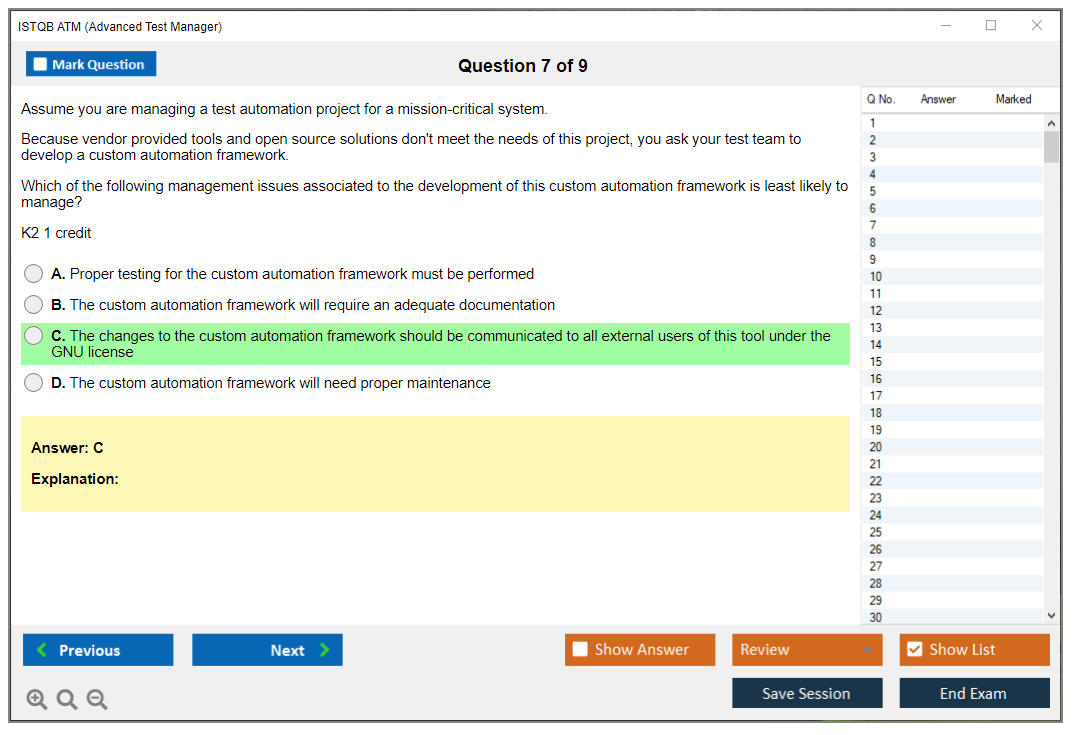Viewport: 1075px width, 735px height.
Task: Click End Exam button
Action: pos(974,693)
